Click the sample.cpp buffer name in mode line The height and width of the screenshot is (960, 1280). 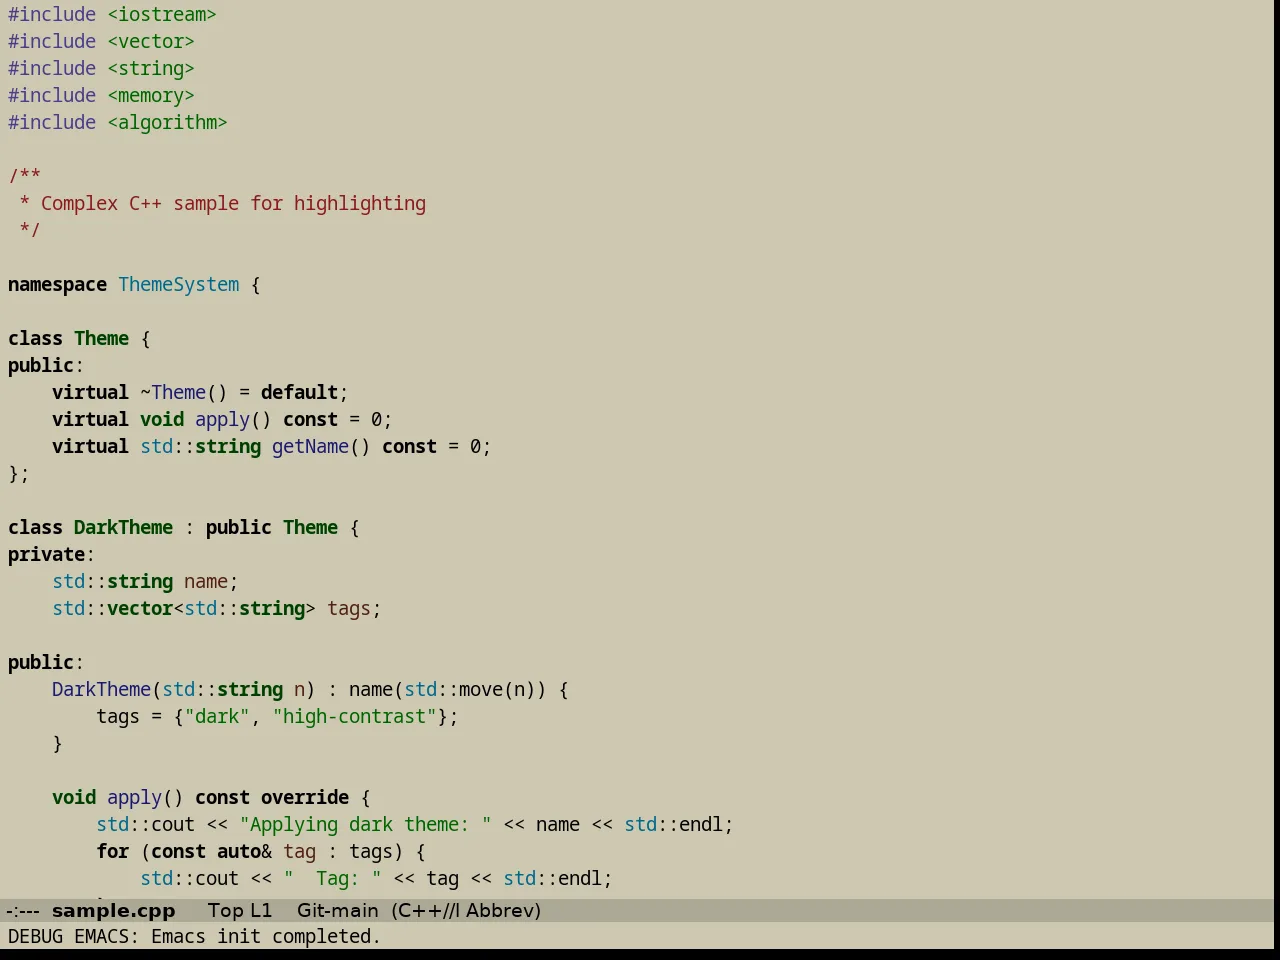coord(113,911)
